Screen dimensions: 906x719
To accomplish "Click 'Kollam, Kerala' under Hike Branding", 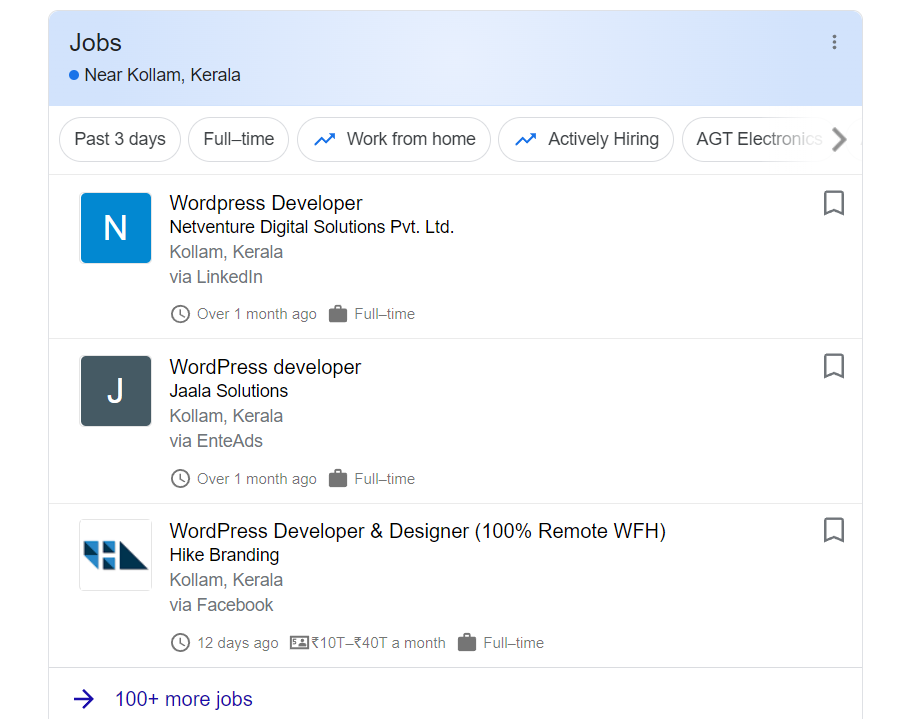I will pos(226,580).
